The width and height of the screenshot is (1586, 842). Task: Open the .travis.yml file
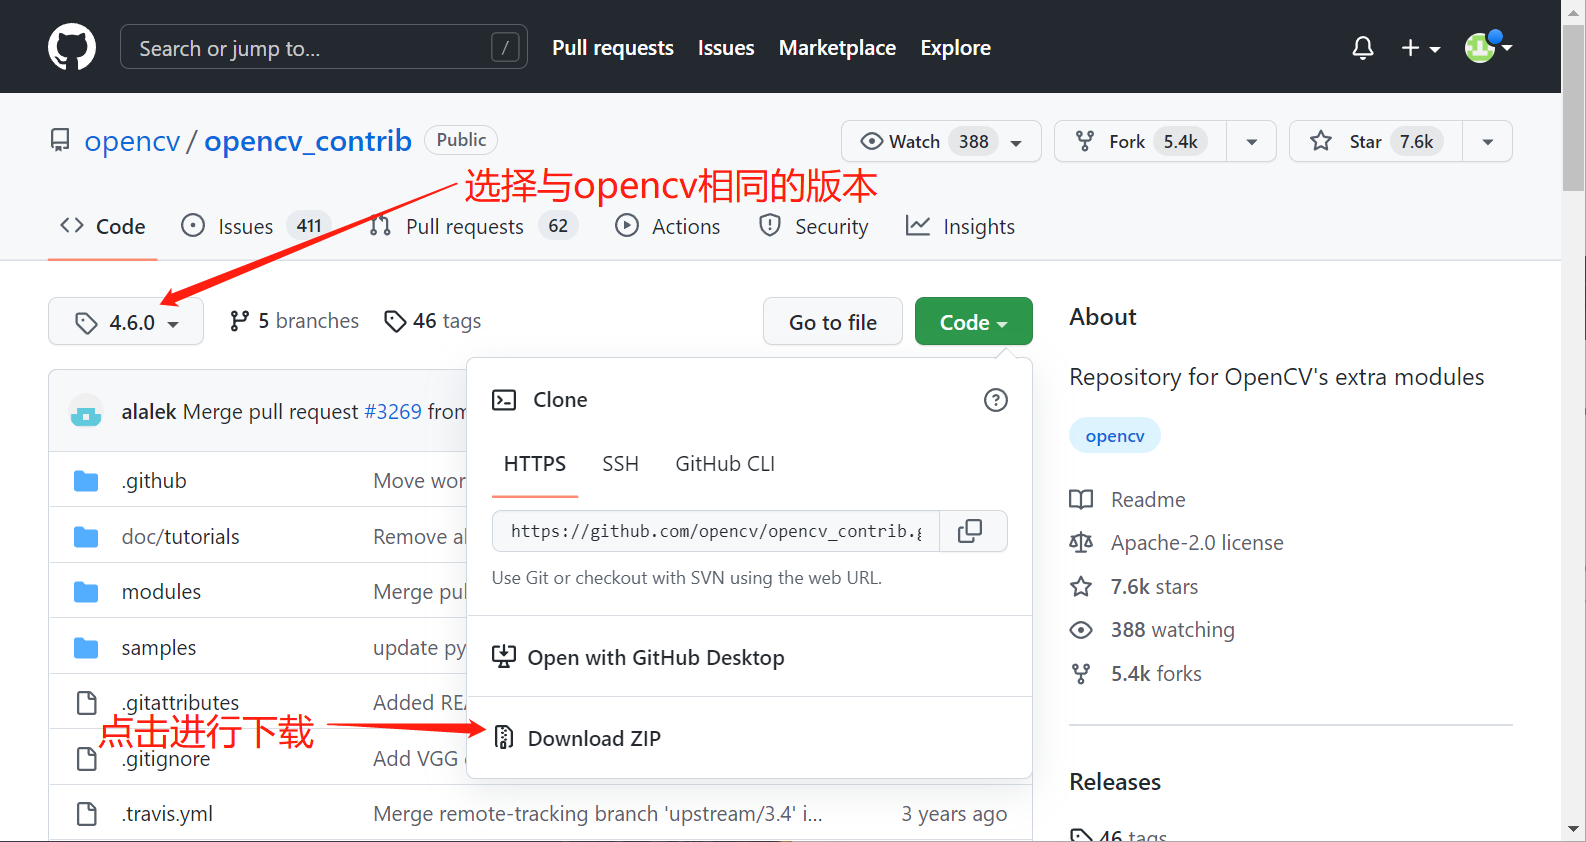(167, 814)
